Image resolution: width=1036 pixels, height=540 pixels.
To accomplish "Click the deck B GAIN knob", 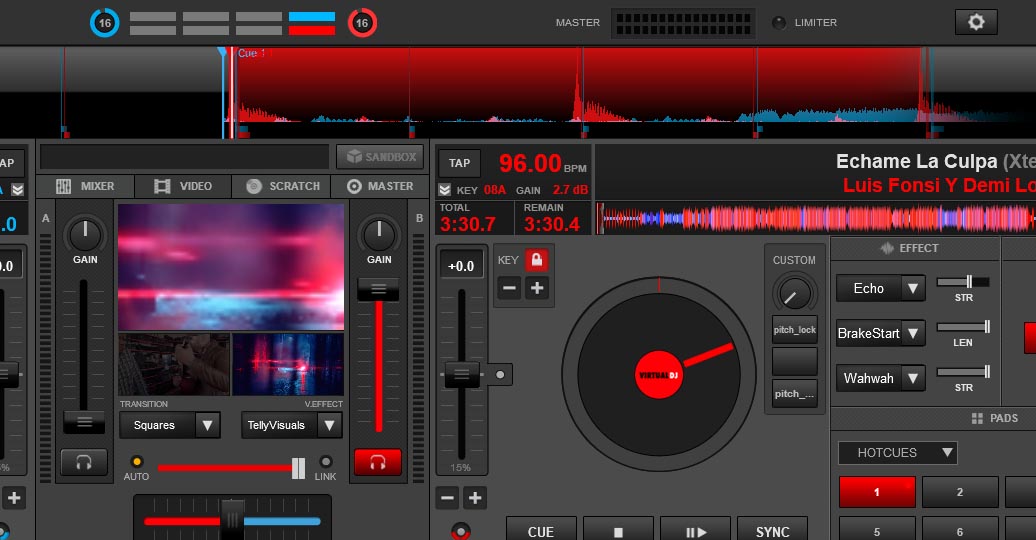I will click(379, 235).
